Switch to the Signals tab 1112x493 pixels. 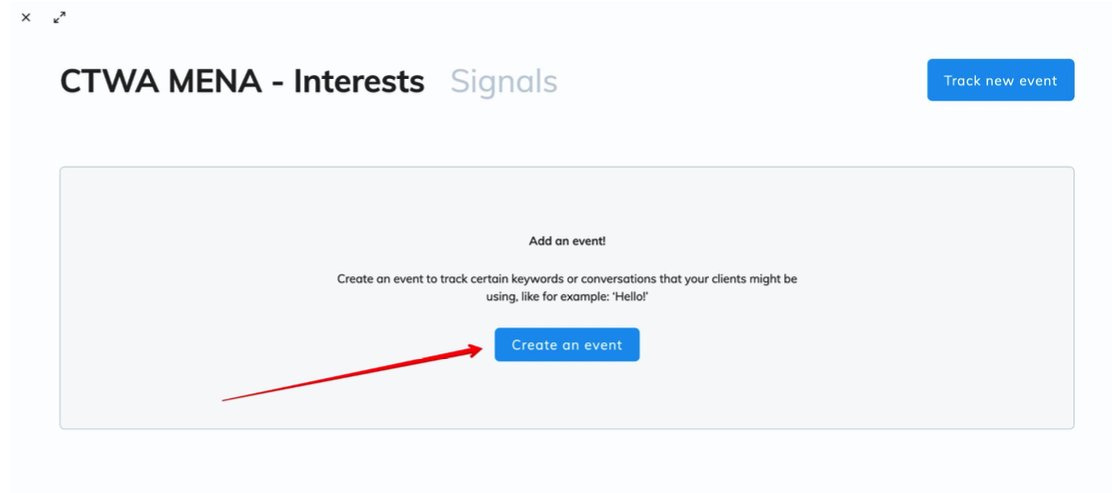click(504, 81)
